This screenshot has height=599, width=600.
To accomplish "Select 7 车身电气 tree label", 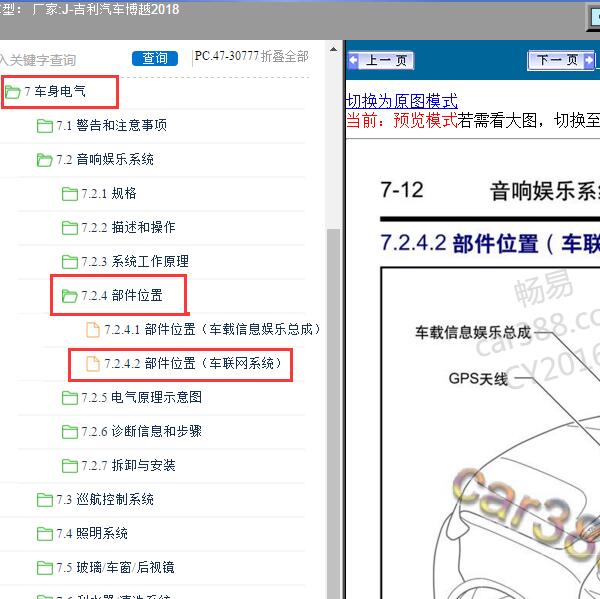I will [x=55, y=91].
